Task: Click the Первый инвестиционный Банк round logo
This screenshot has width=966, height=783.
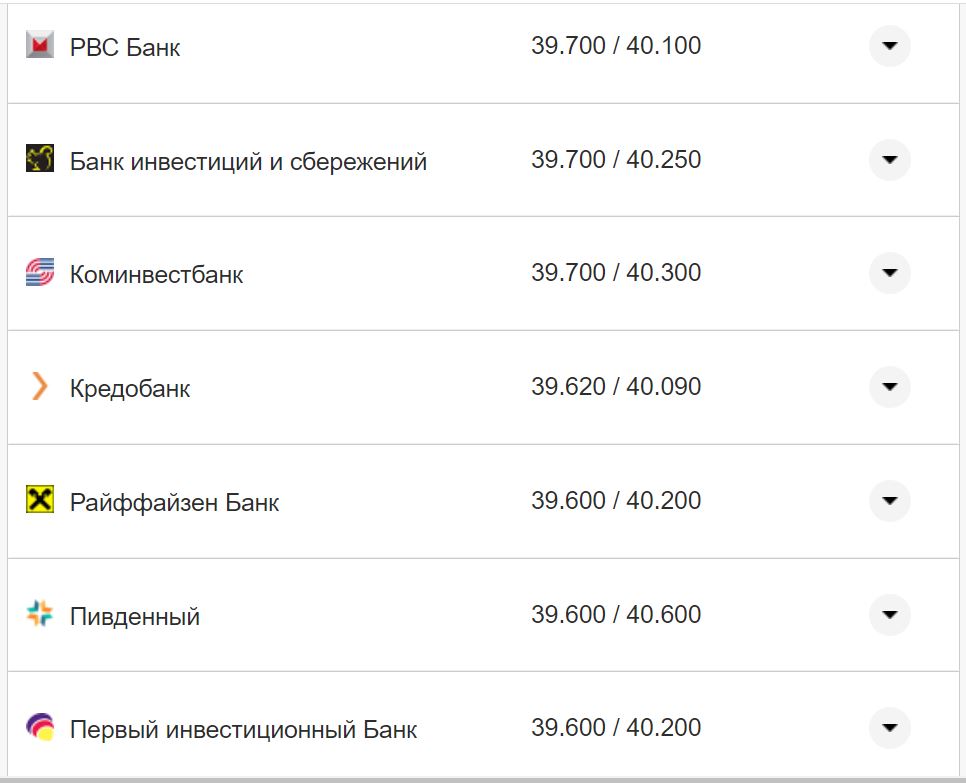Action: 38,729
